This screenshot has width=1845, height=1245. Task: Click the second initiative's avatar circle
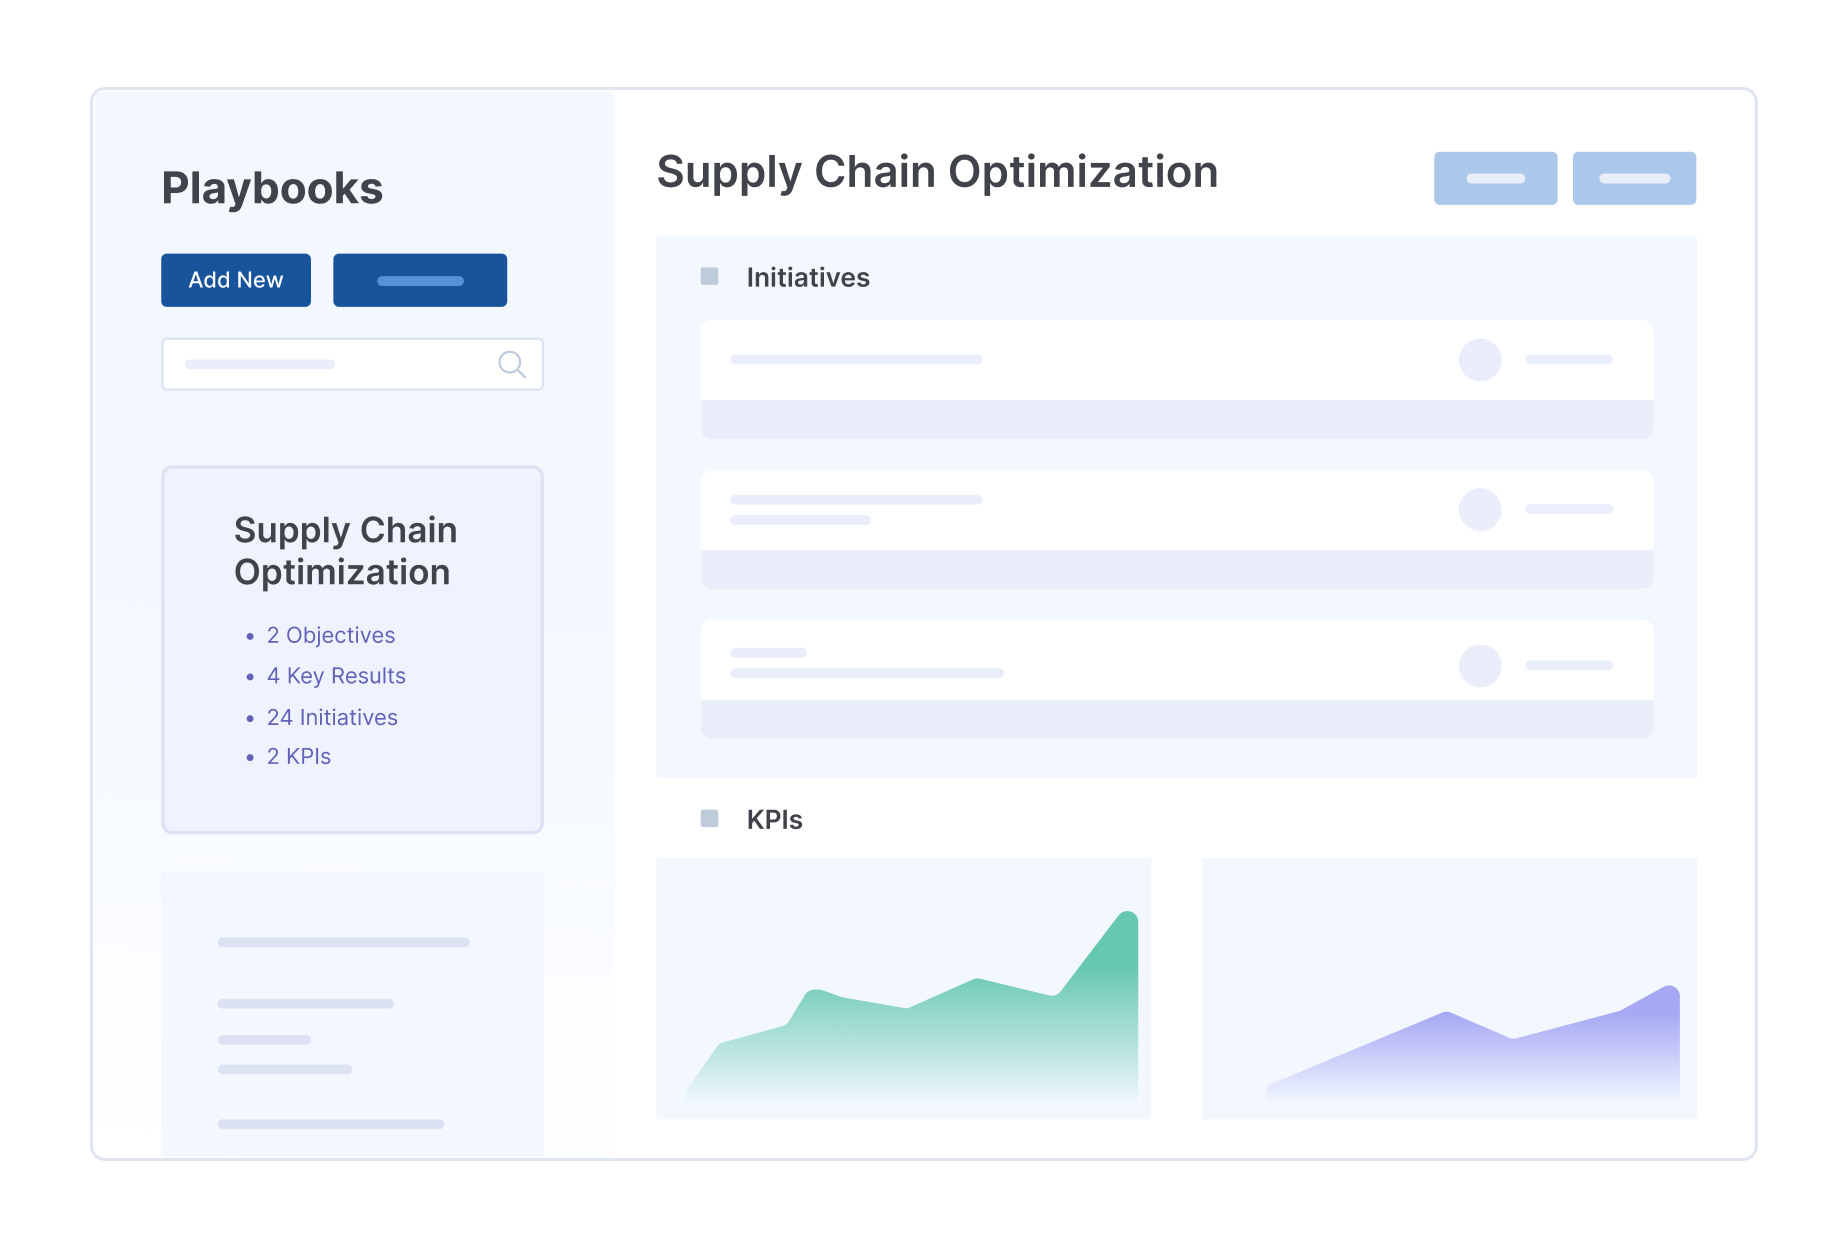1480,510
